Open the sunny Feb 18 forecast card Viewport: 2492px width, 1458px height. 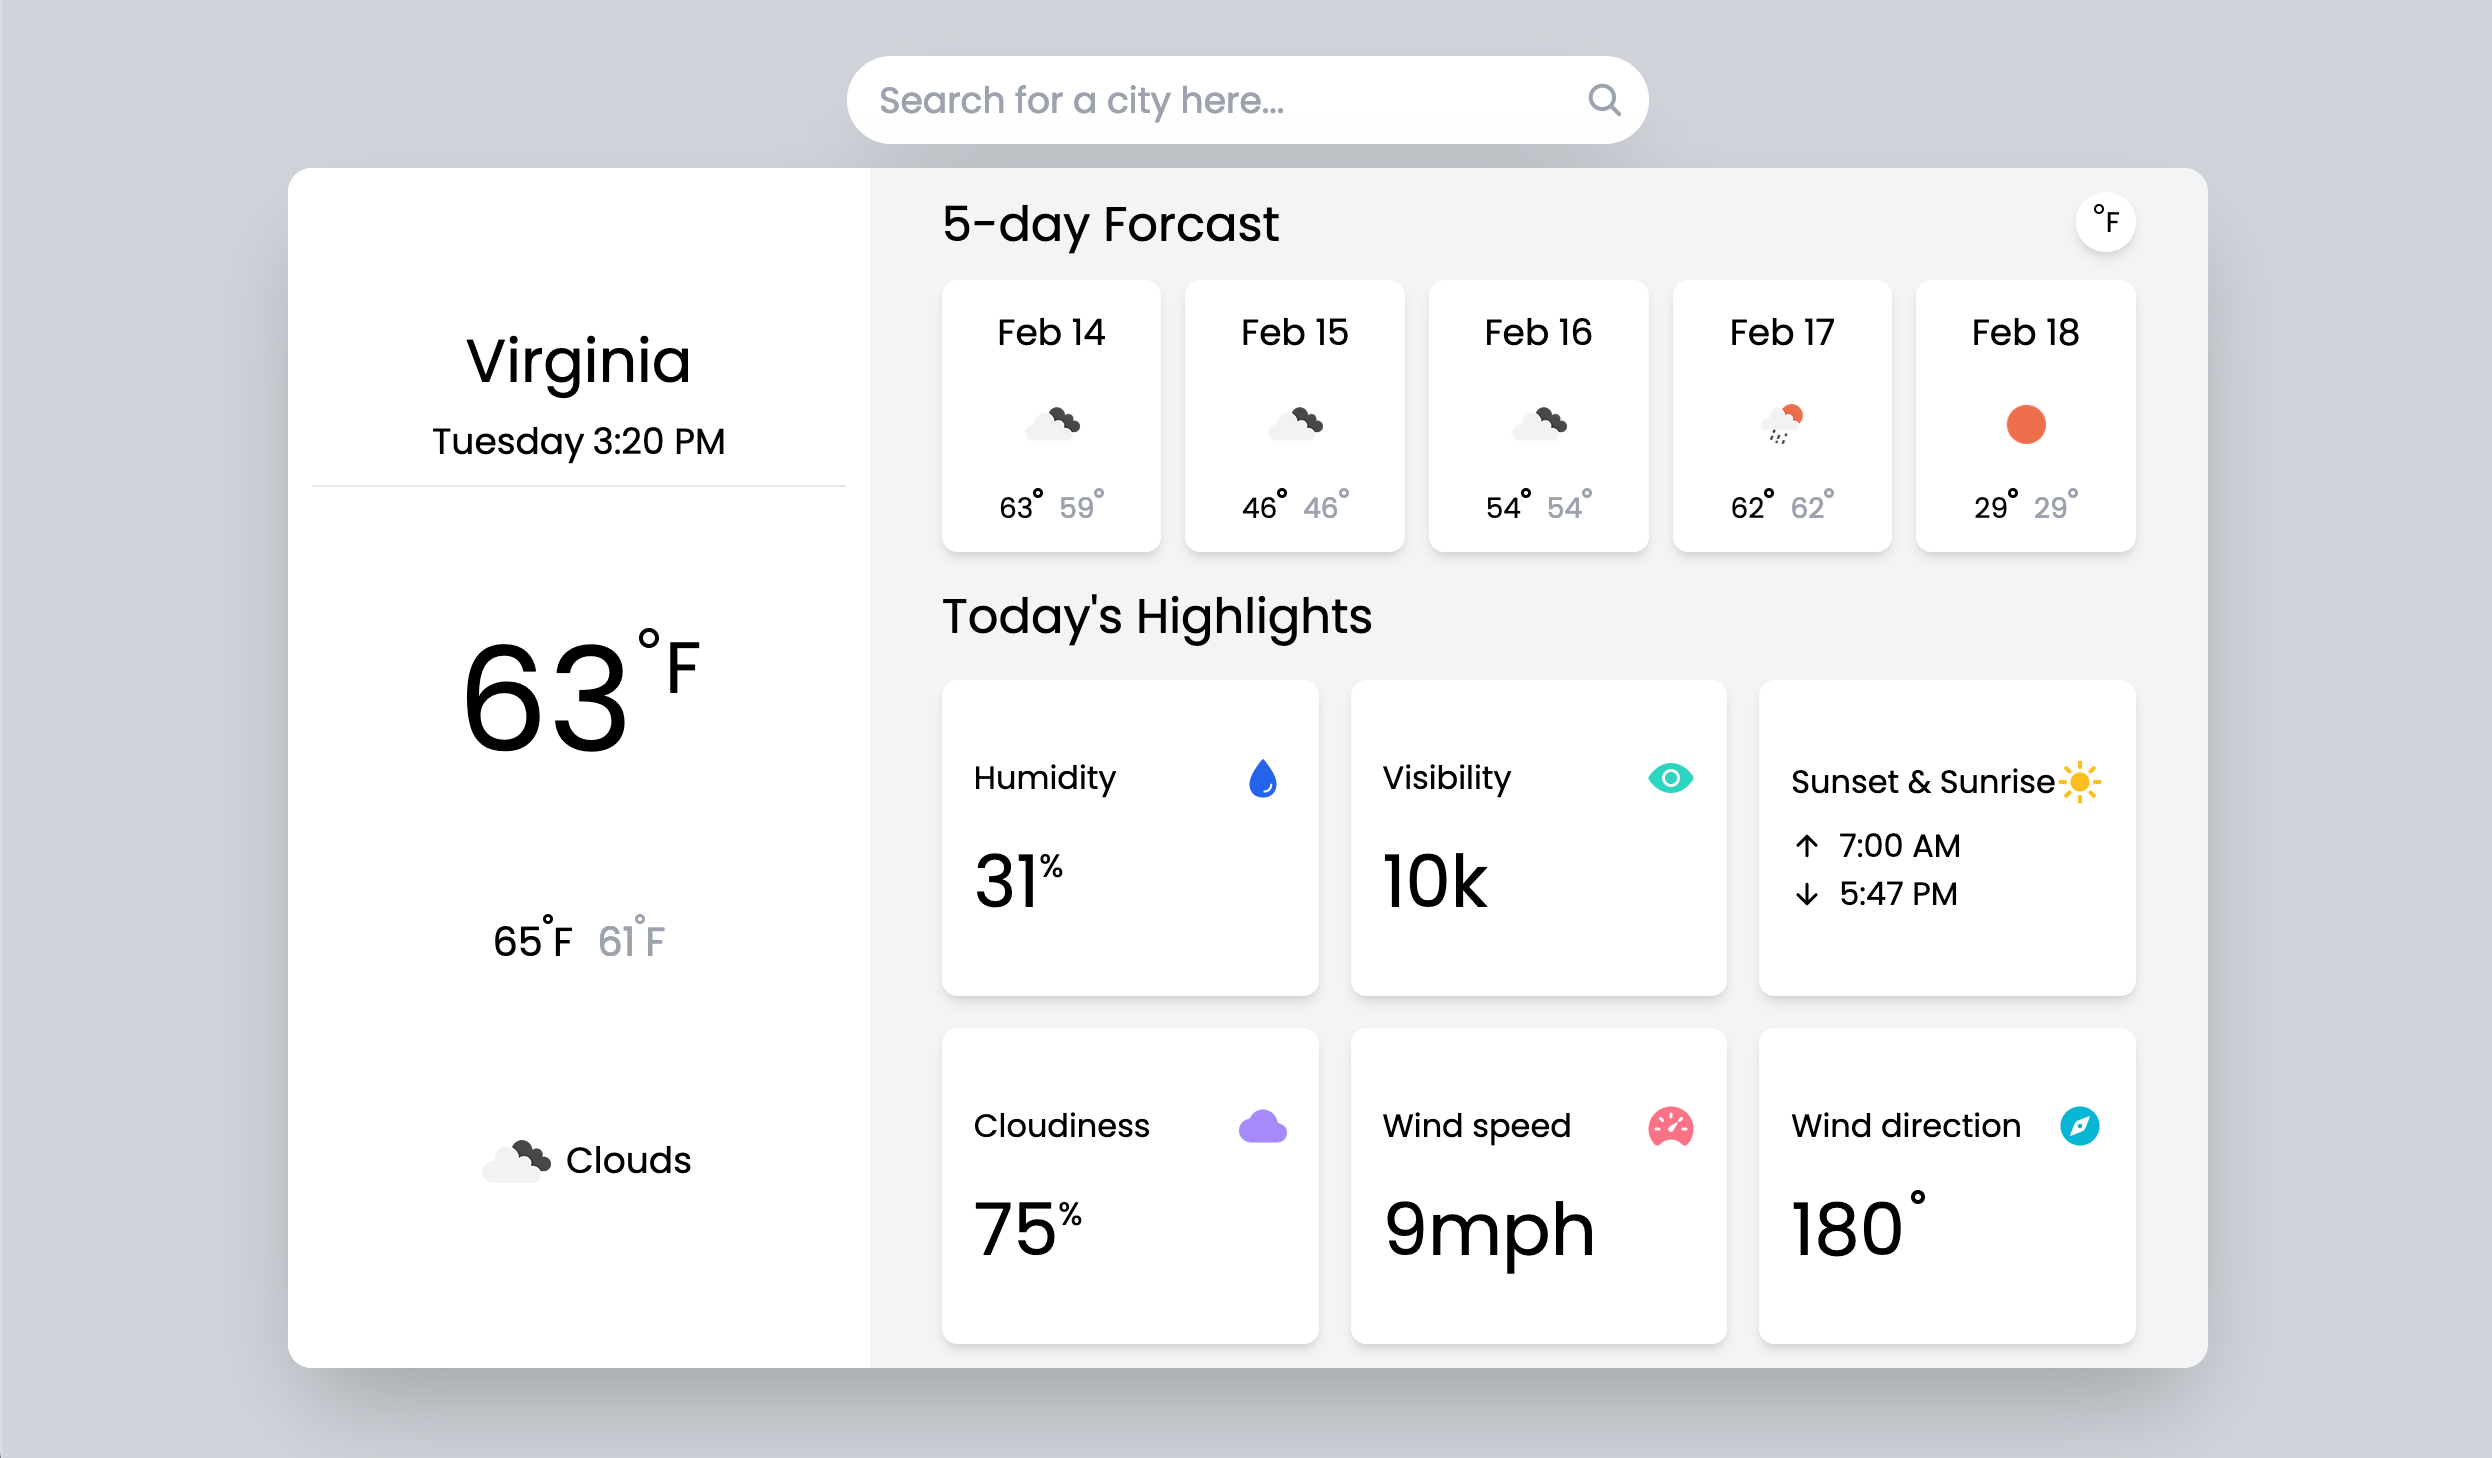2025,416
